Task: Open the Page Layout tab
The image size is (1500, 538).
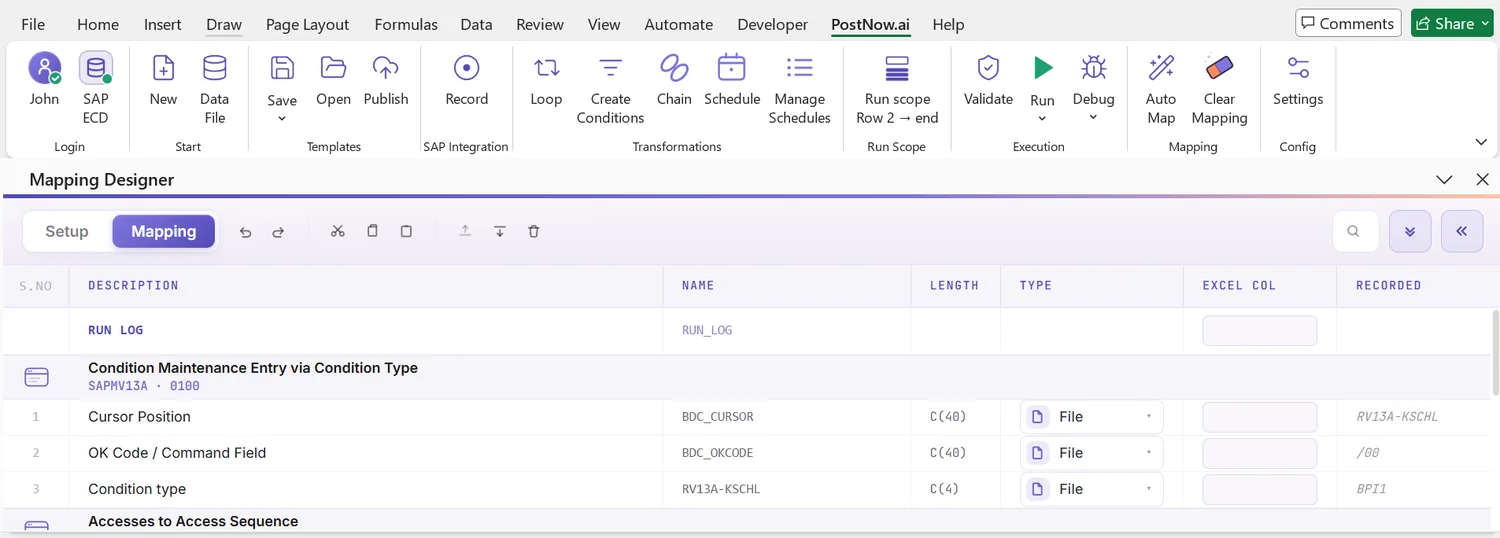Action: coord(308,24)
